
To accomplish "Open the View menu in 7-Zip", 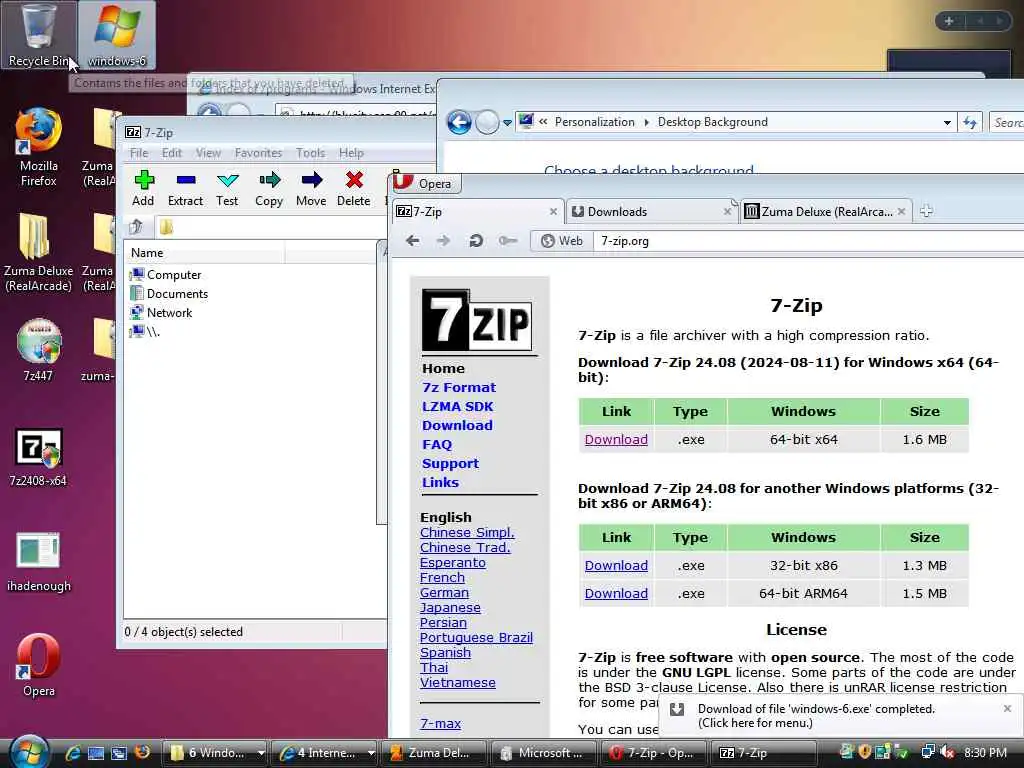I will 208,153.
